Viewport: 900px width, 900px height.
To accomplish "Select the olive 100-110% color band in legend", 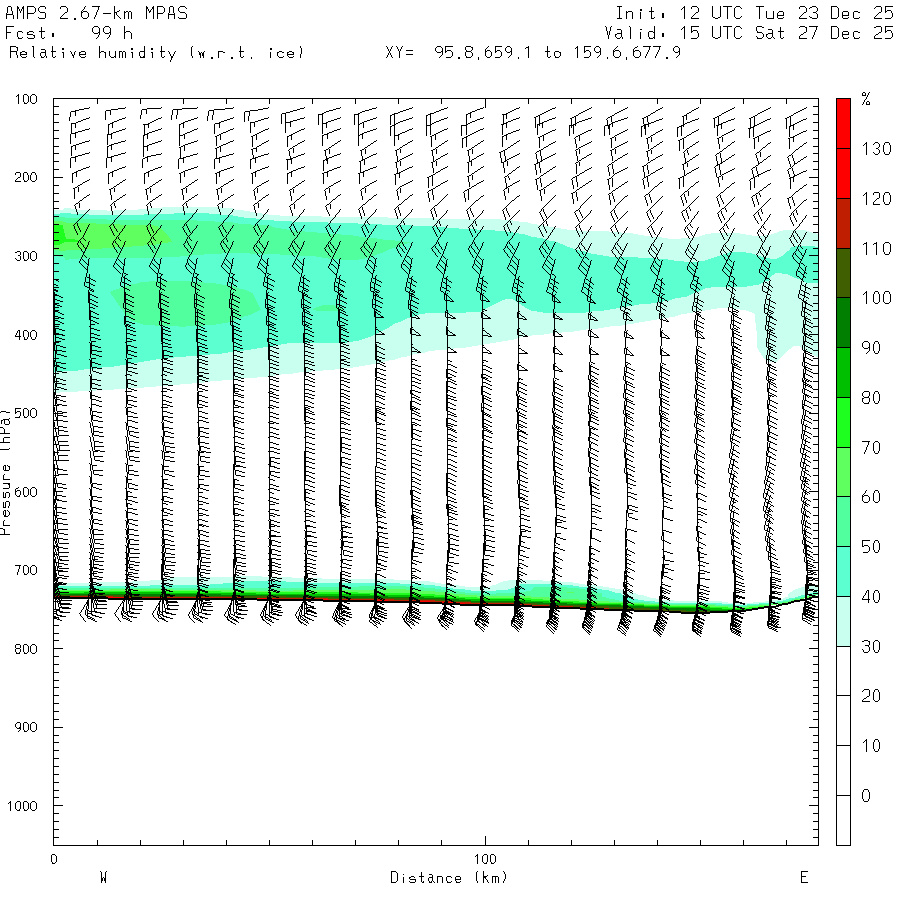I will [x=843, y=272].
